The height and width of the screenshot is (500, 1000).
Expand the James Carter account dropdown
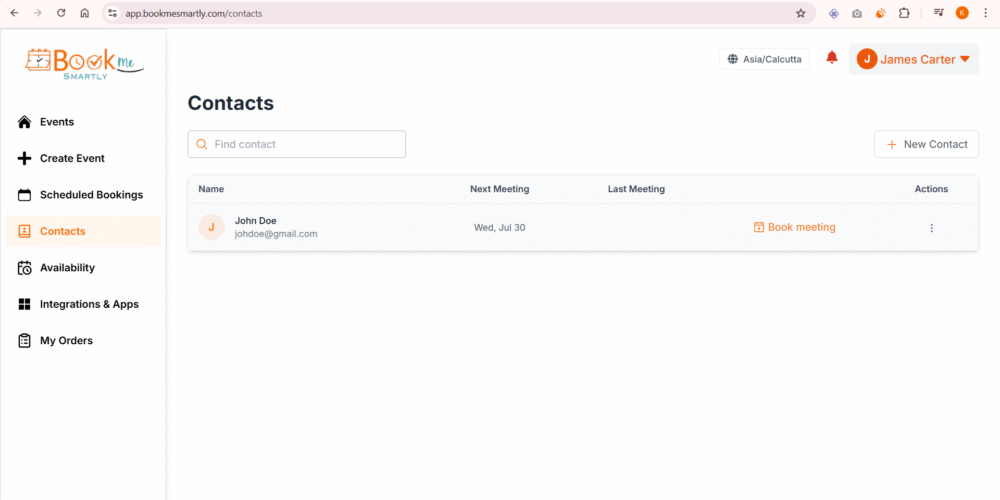pos(914,59)
